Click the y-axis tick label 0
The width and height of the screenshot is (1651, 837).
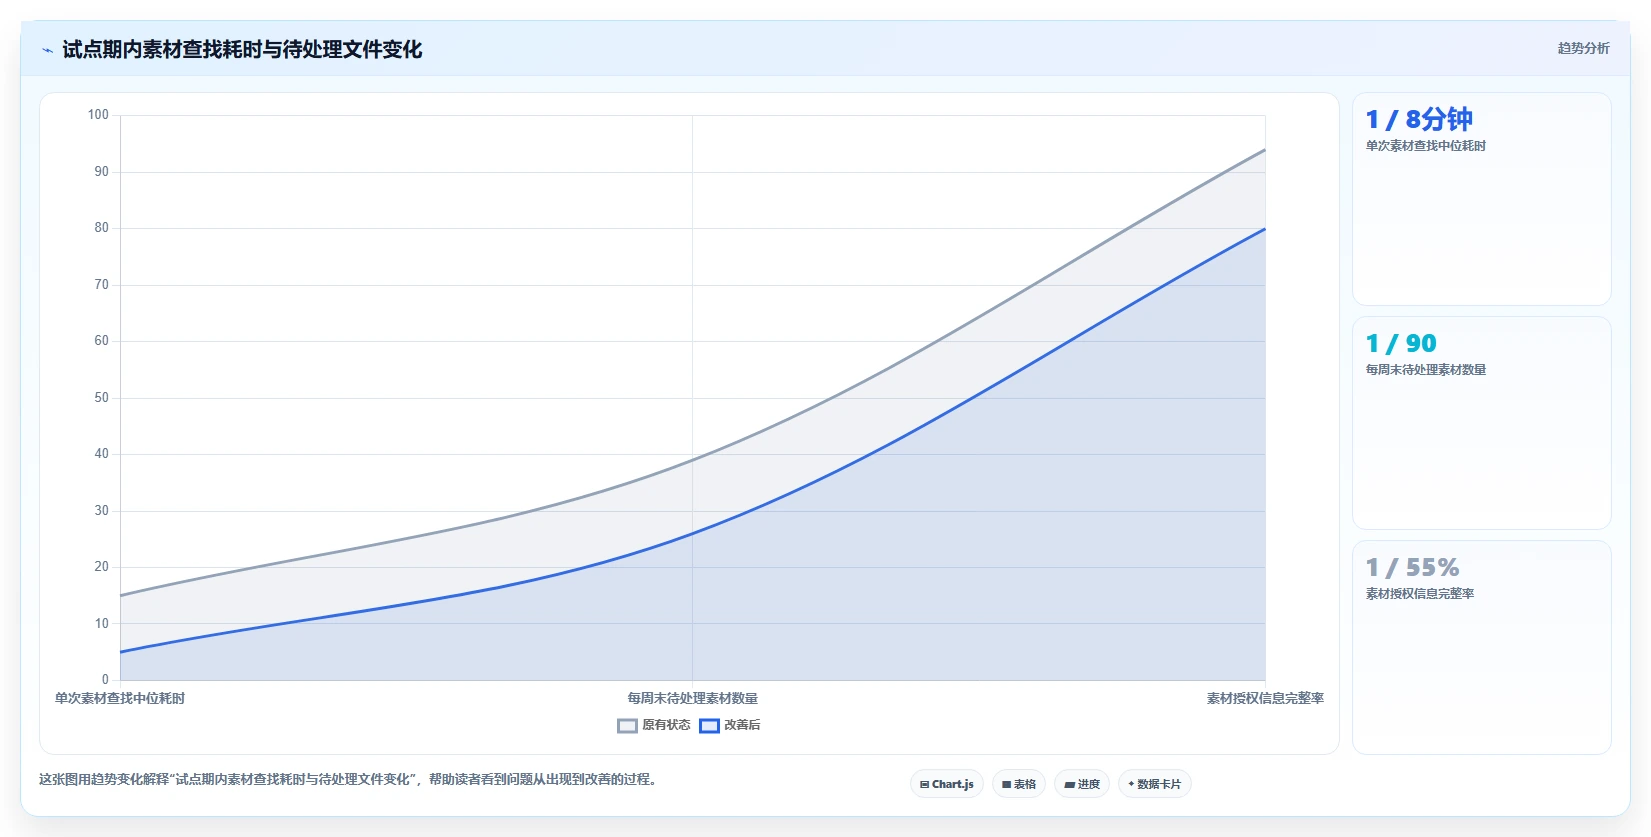coord(105,680)
